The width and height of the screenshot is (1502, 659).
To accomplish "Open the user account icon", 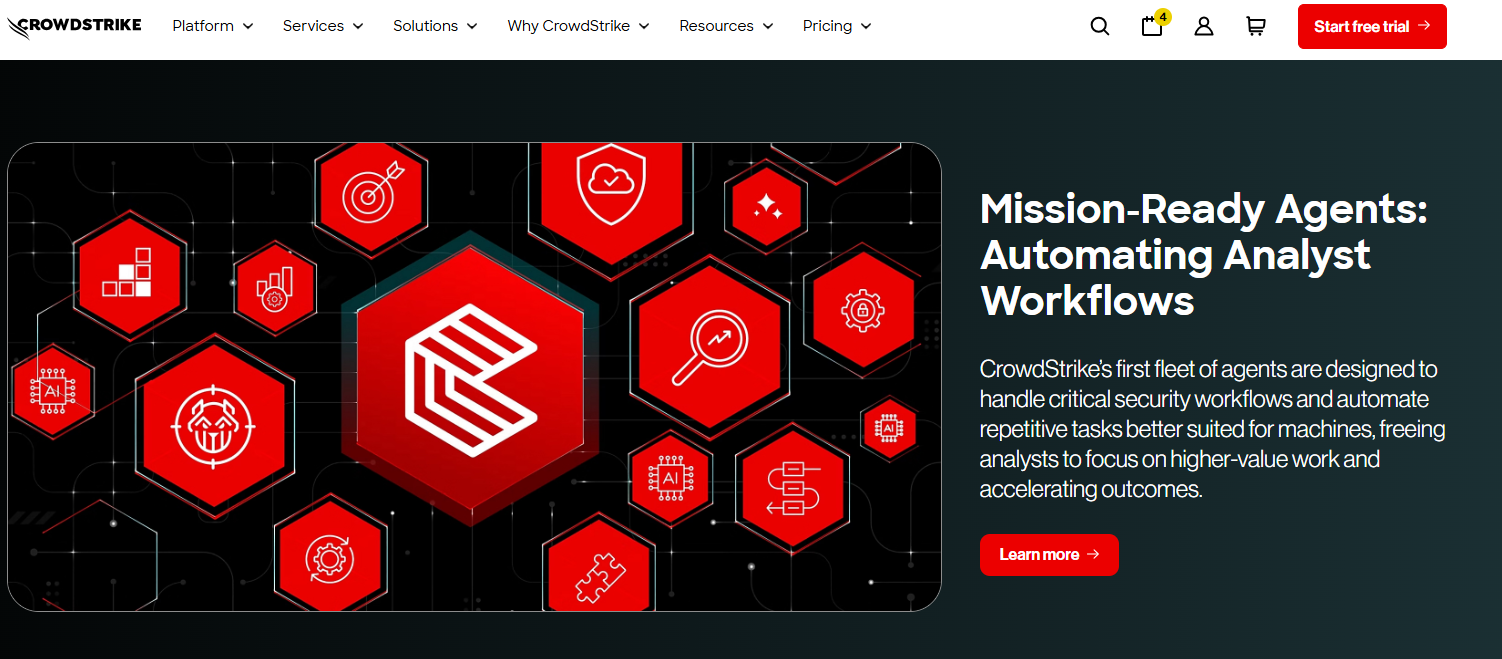I will click(1204, 27).
